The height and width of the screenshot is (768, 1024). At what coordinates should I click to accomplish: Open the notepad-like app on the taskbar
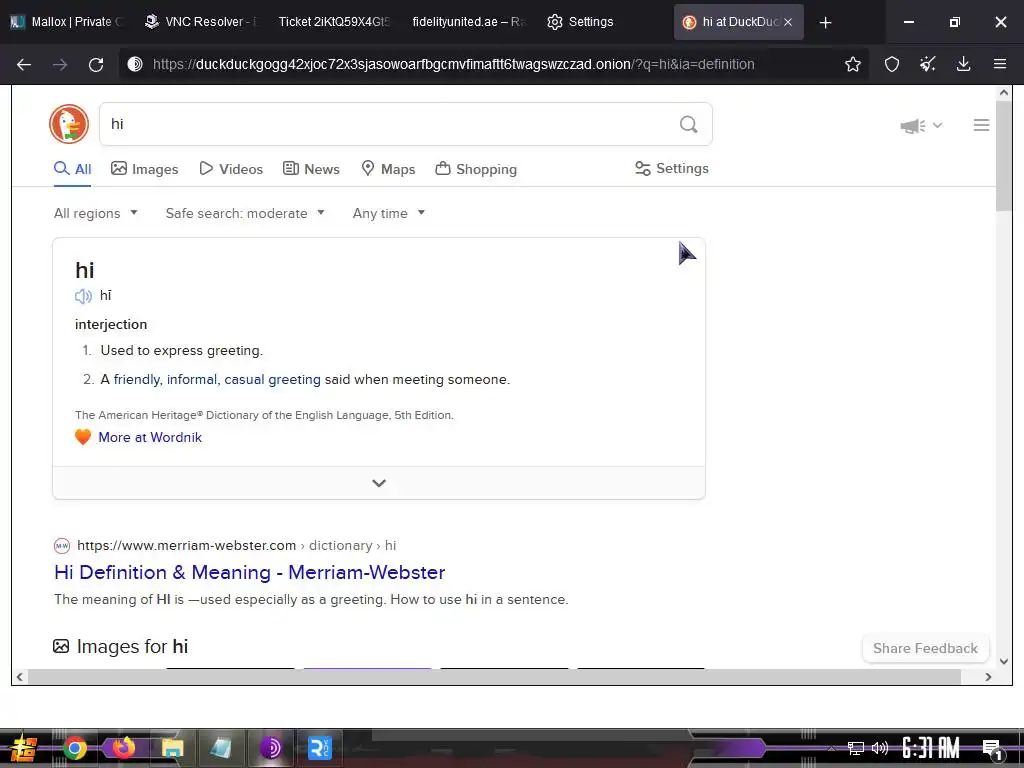221,748
